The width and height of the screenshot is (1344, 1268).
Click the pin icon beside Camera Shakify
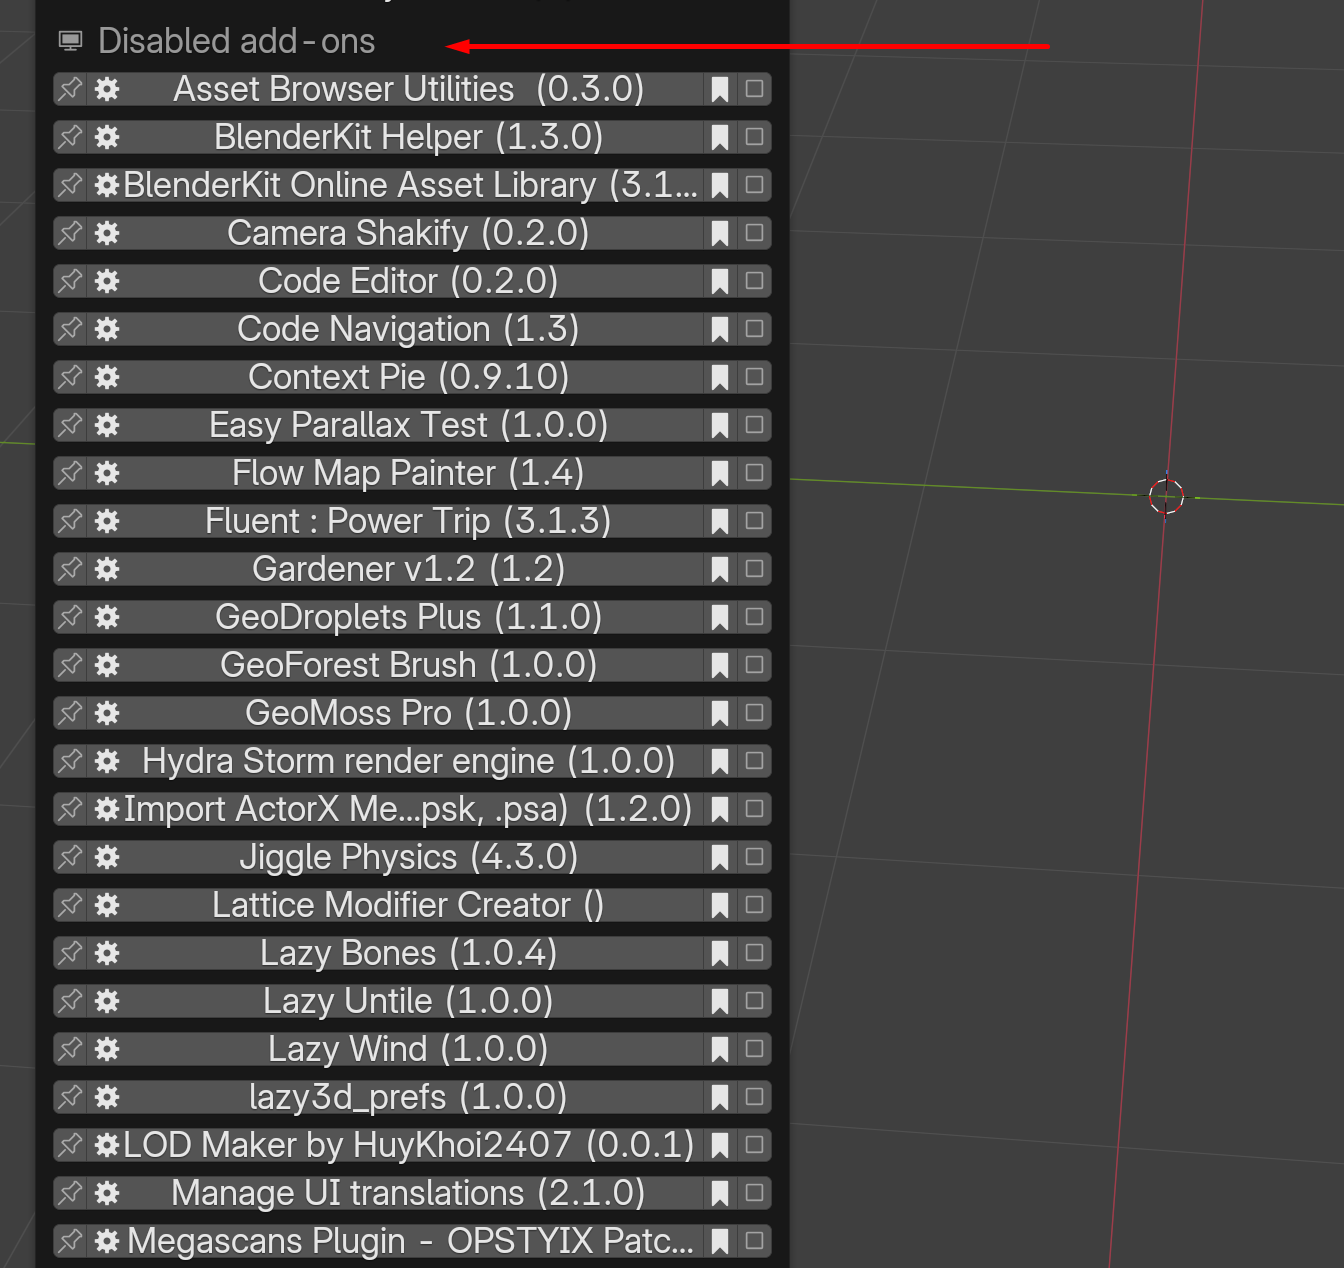point(70,233)
